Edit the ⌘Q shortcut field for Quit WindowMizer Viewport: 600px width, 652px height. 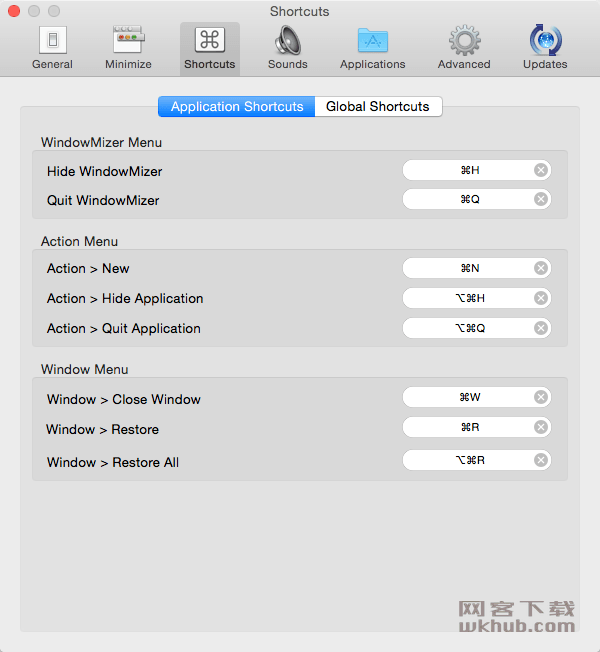point(477,199)
